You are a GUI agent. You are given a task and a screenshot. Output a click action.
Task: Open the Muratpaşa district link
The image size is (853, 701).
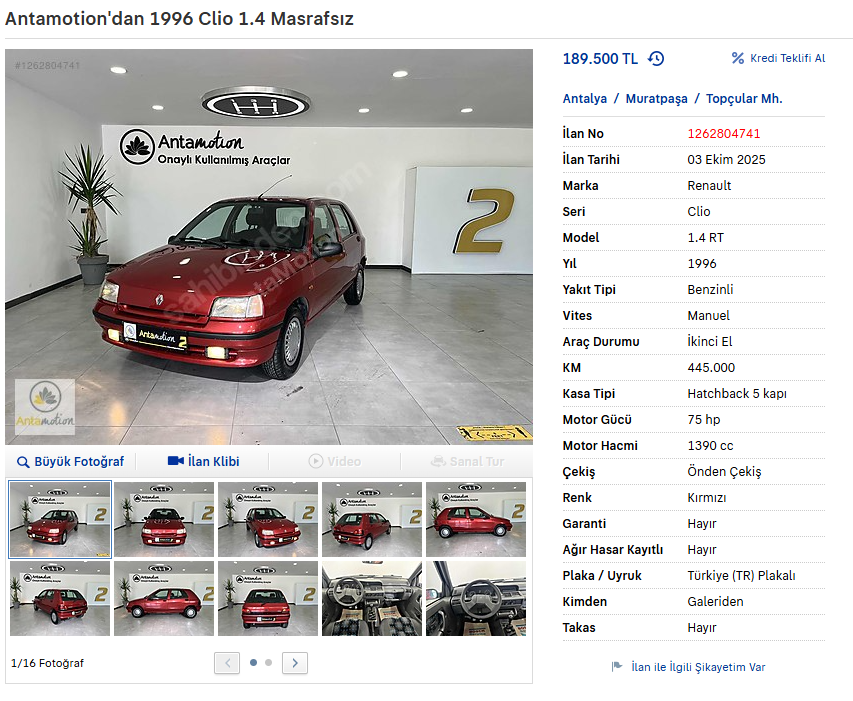(656, 99)
